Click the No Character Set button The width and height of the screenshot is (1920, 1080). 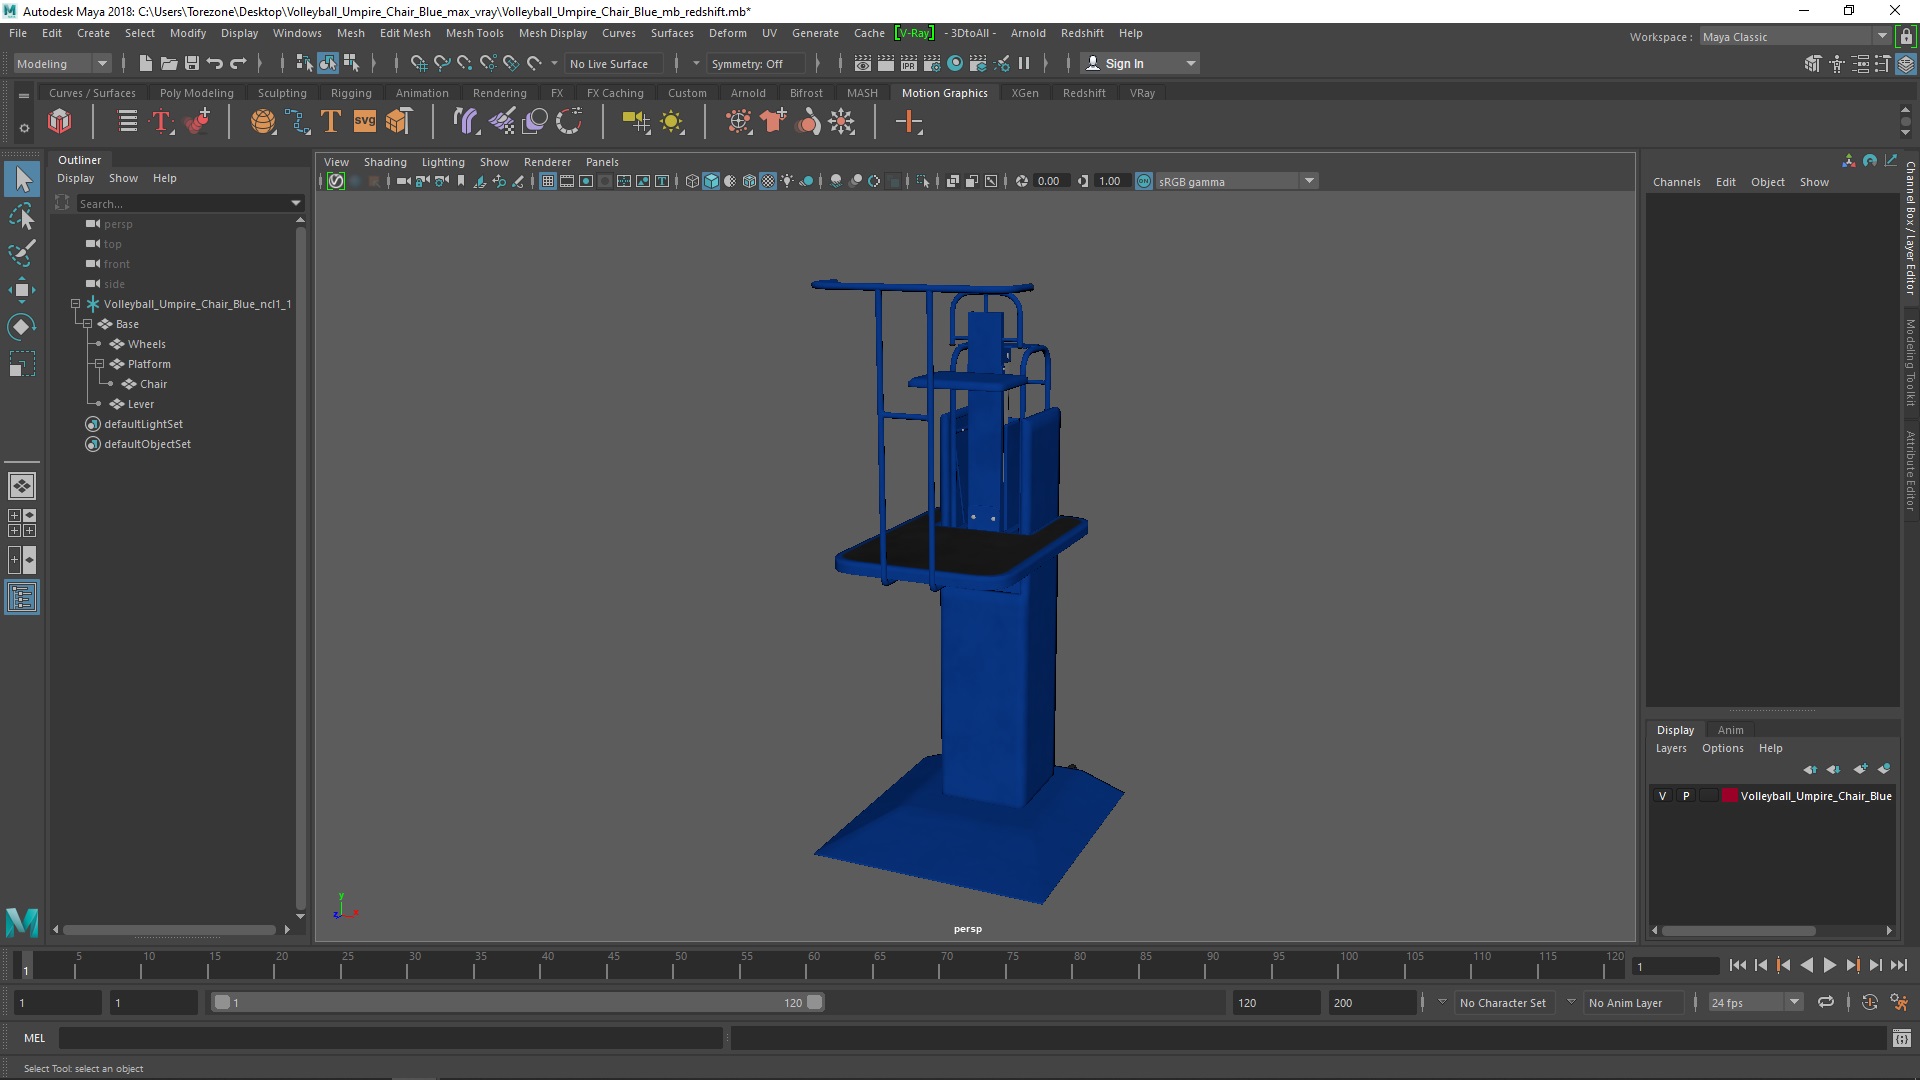(x=1502, y=1002)
